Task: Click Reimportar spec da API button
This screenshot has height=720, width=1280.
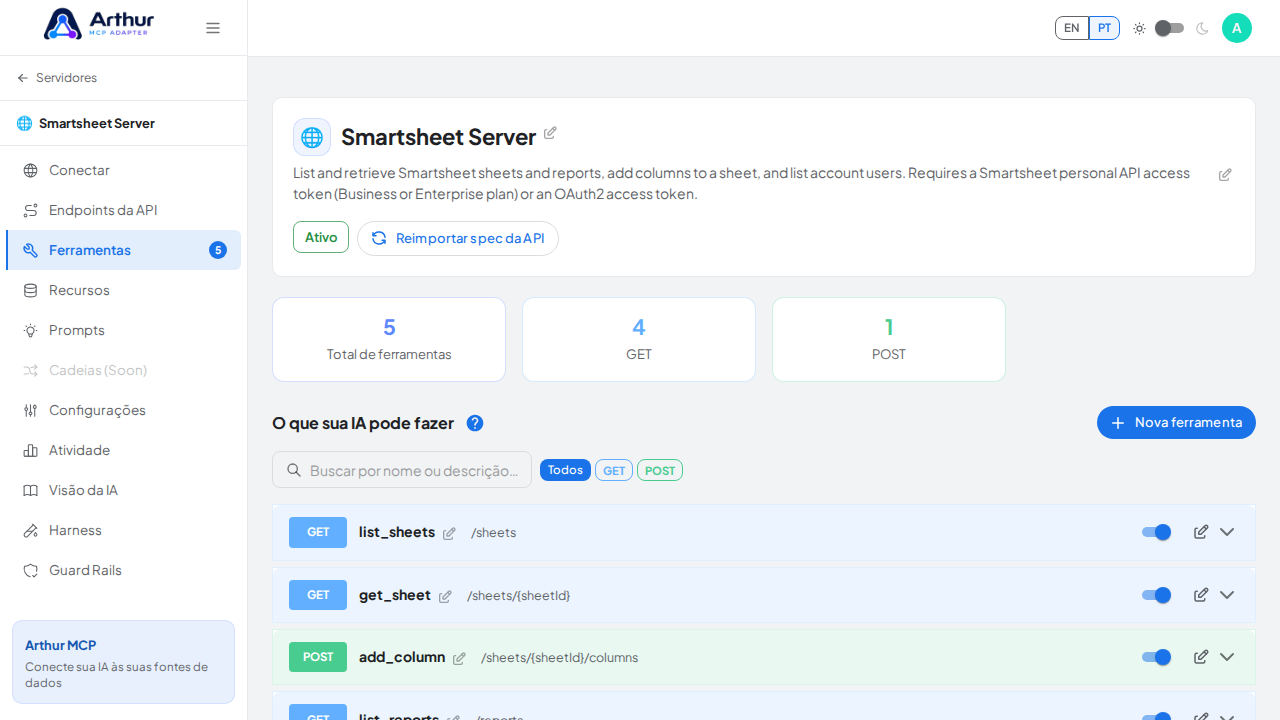Action: (458, 238)
